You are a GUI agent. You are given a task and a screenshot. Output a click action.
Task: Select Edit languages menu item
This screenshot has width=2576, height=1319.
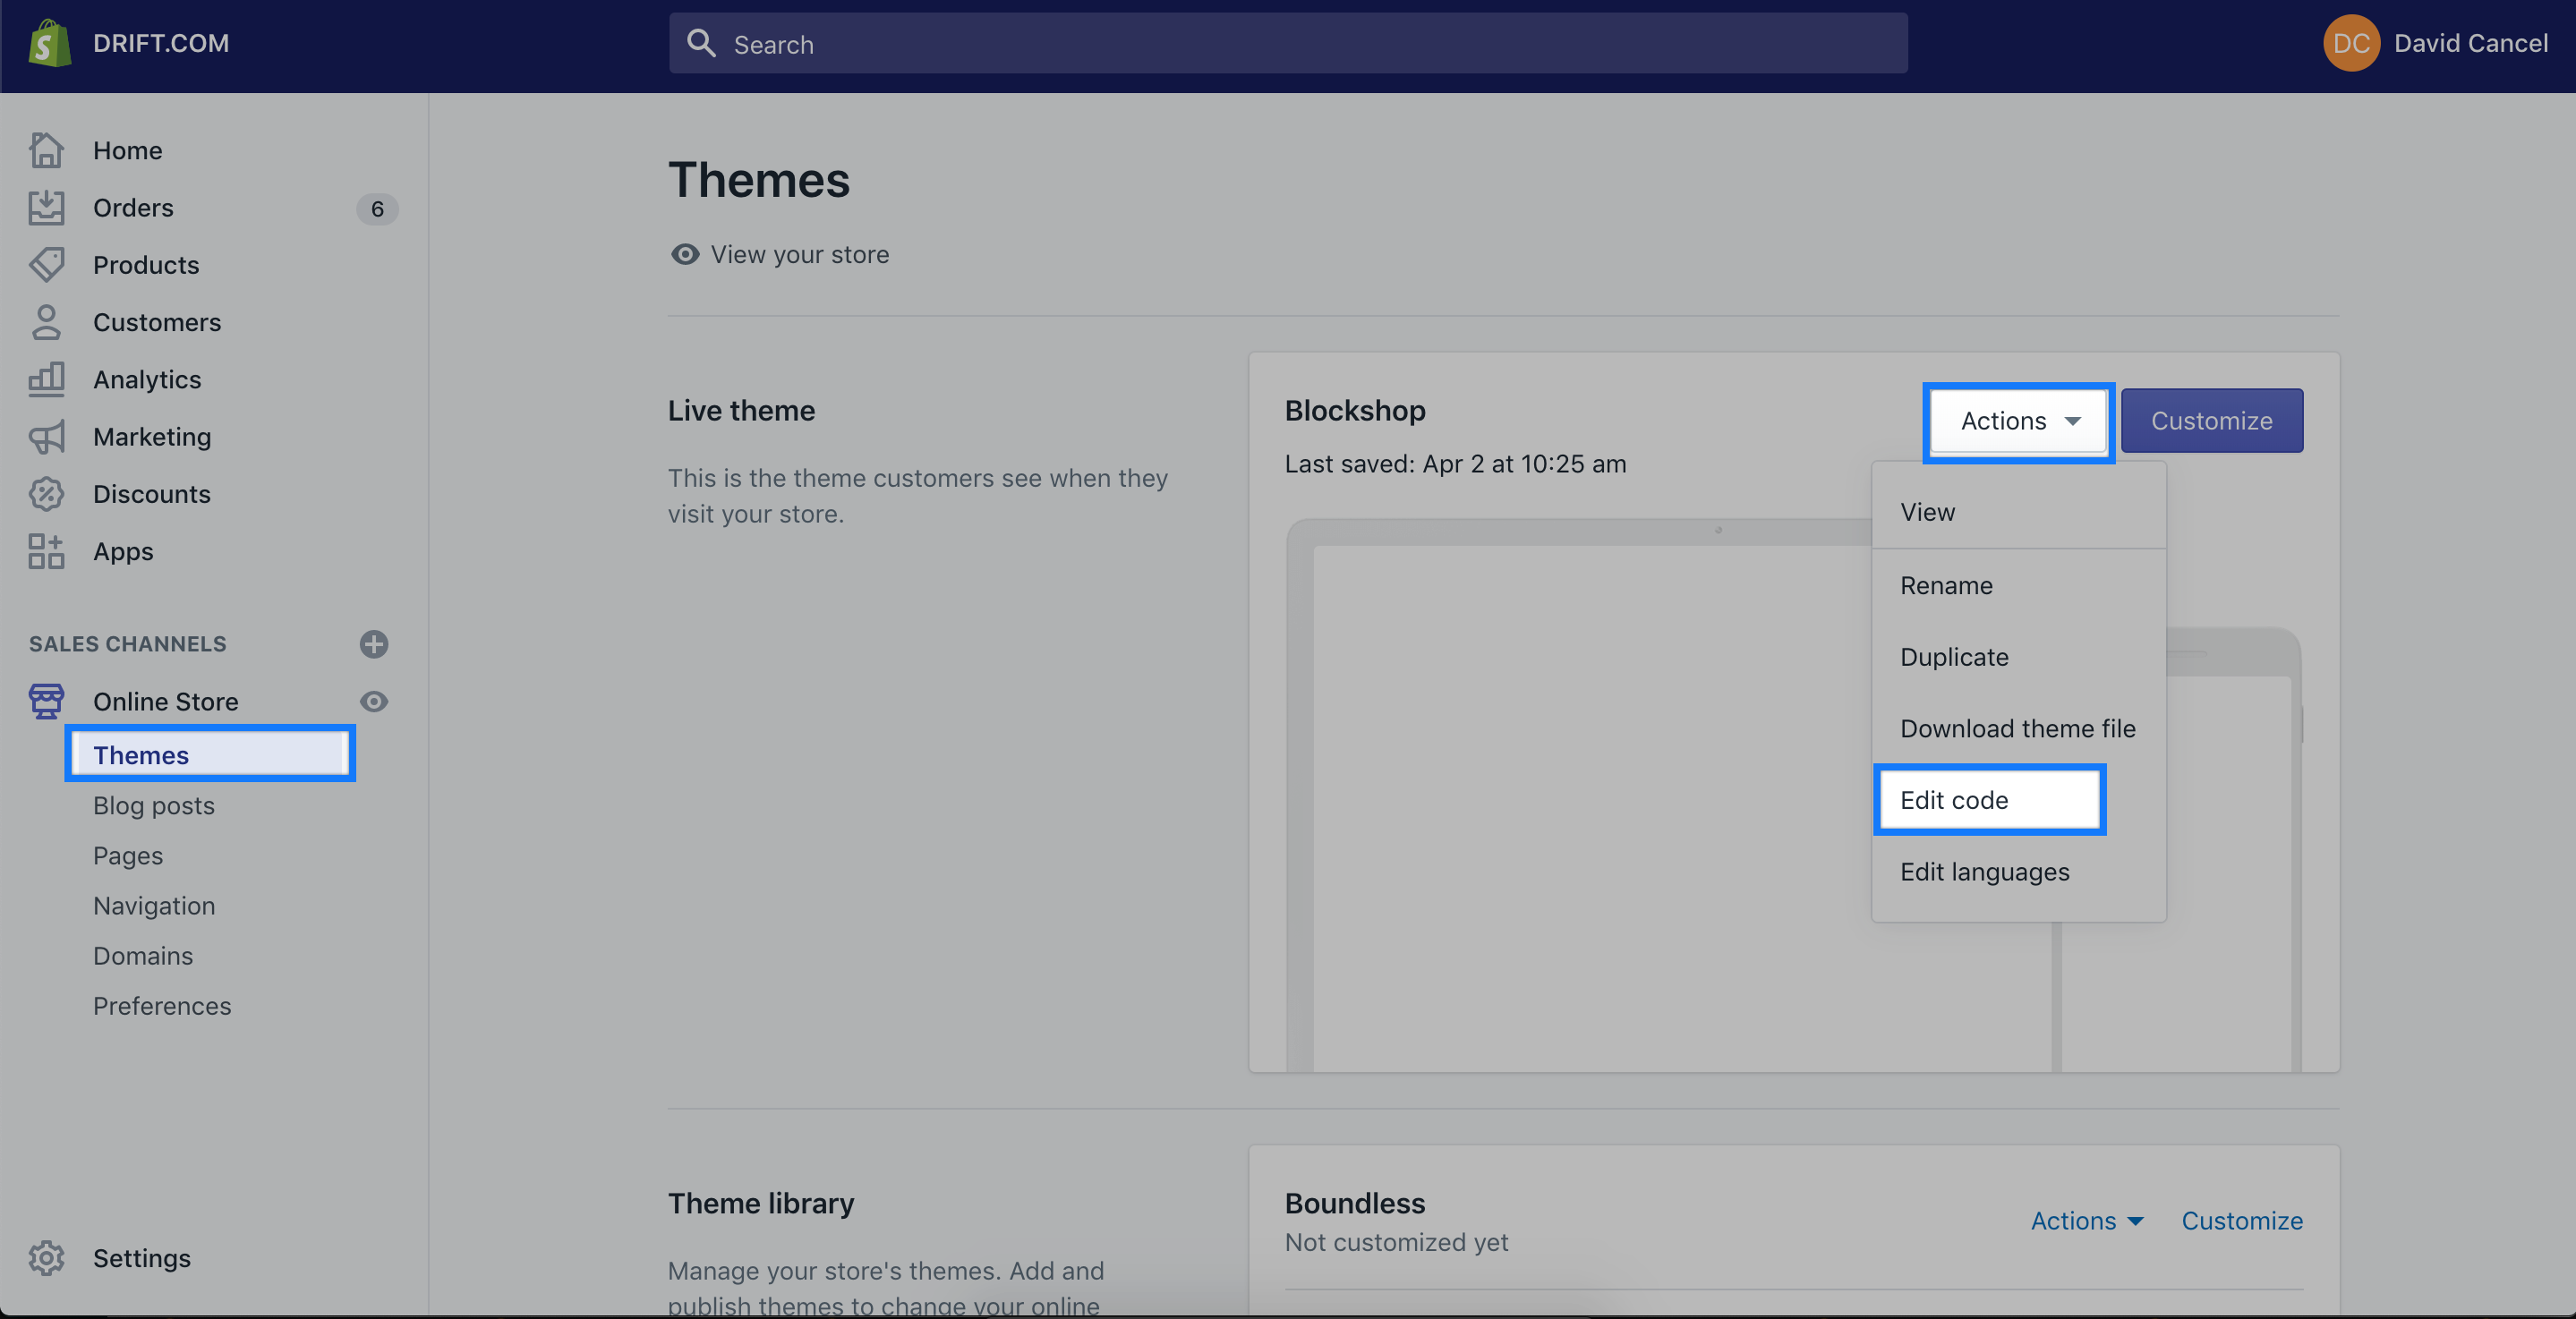click(2018, 872)
